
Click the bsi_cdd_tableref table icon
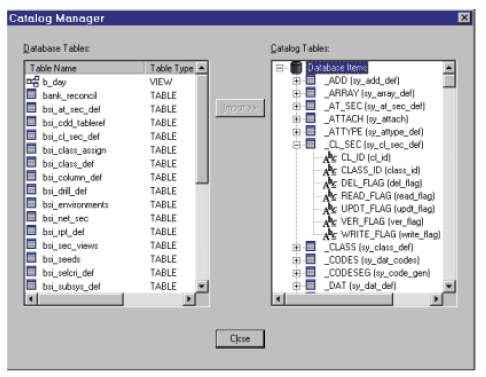click(31, 122)
